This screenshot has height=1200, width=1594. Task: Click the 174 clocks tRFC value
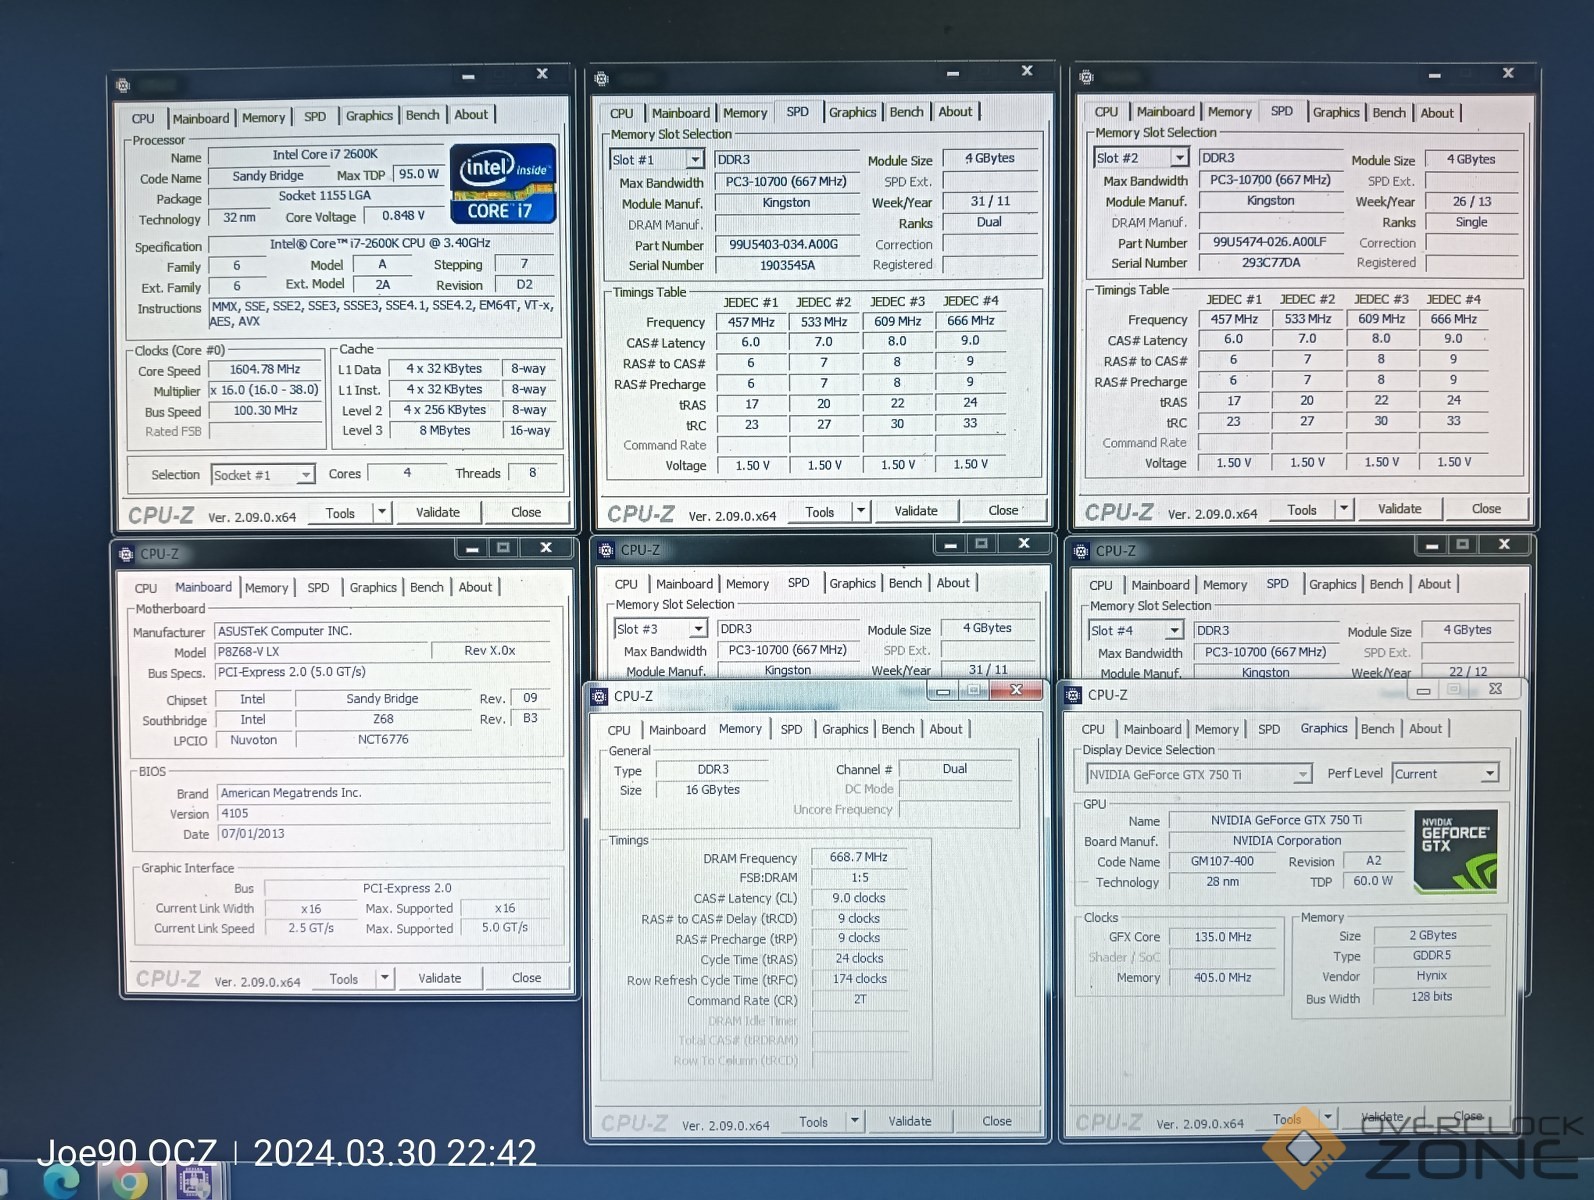[859, 979]
